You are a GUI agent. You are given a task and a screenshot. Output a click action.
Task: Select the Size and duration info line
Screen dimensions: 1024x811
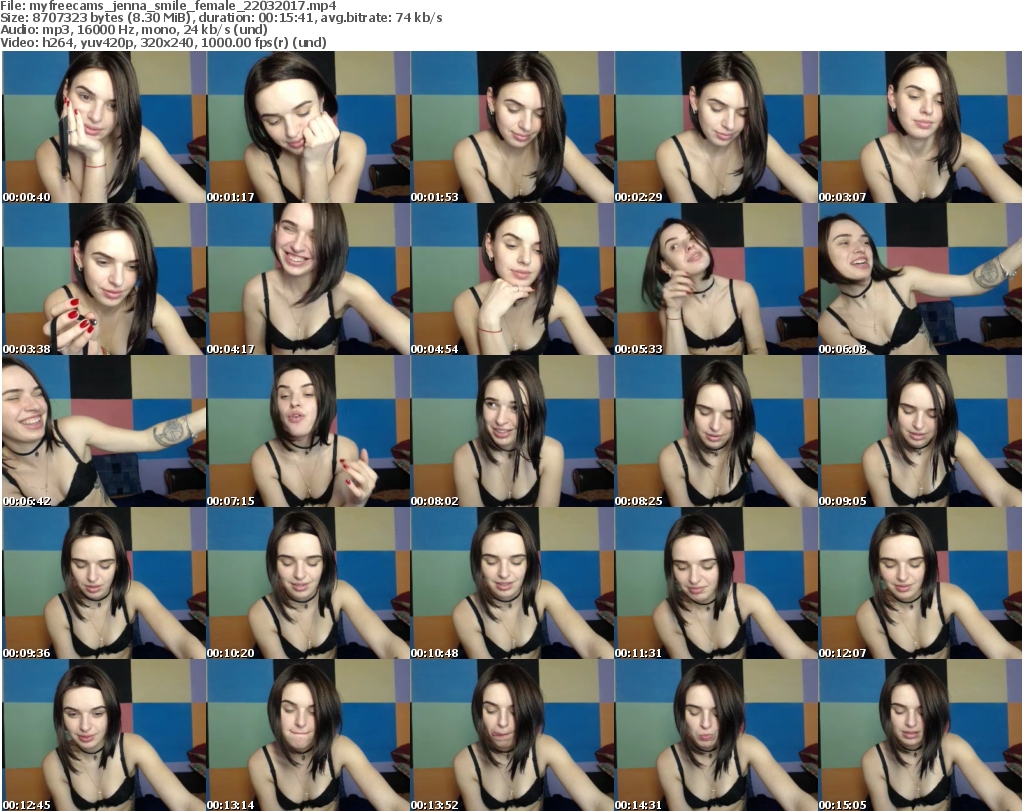pyautogui.click(x=221, y=18)
